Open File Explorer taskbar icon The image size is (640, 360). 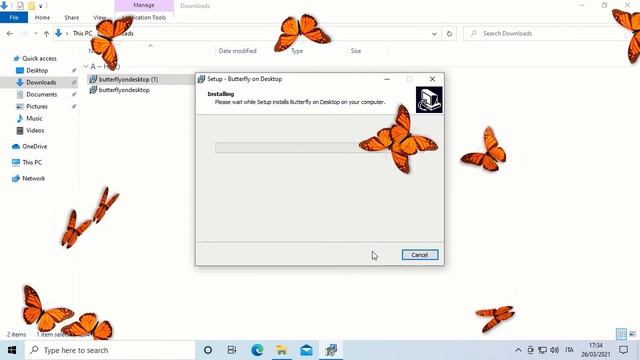[x=281, y=350]
